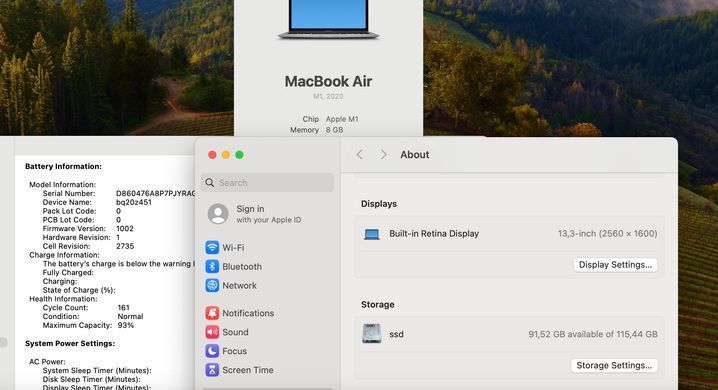Open the Screen Time hourglass icon
This screenshot has width=718, height=390.
click(x=212, y=370)
